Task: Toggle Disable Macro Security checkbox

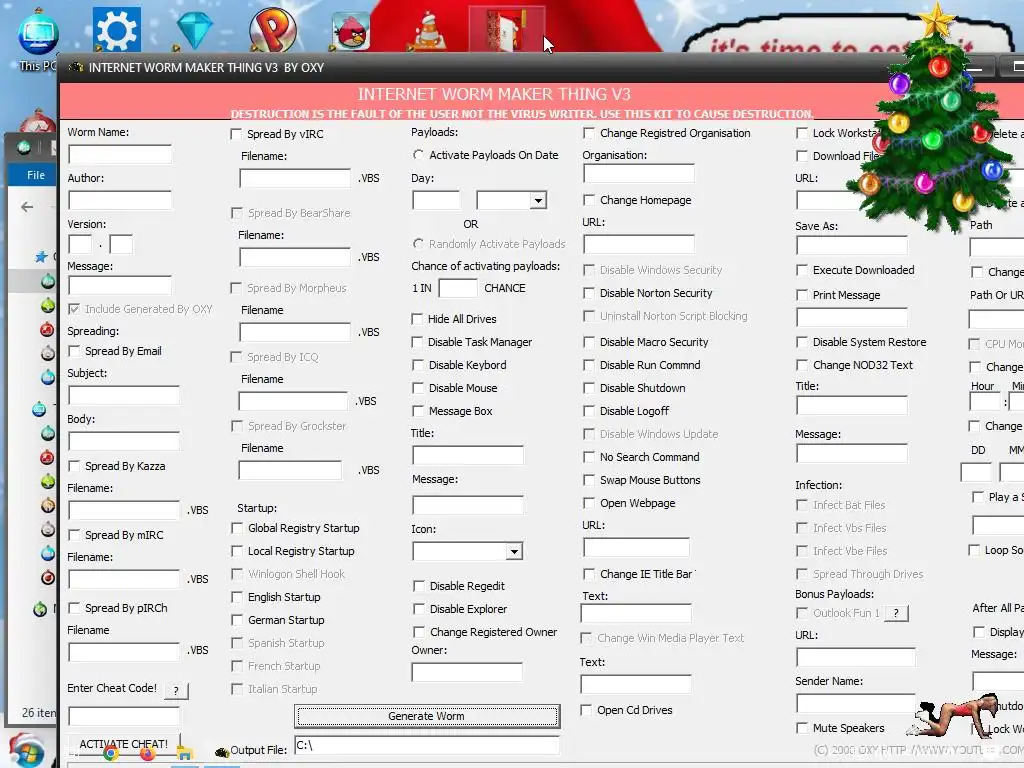Action: point(588,342)
